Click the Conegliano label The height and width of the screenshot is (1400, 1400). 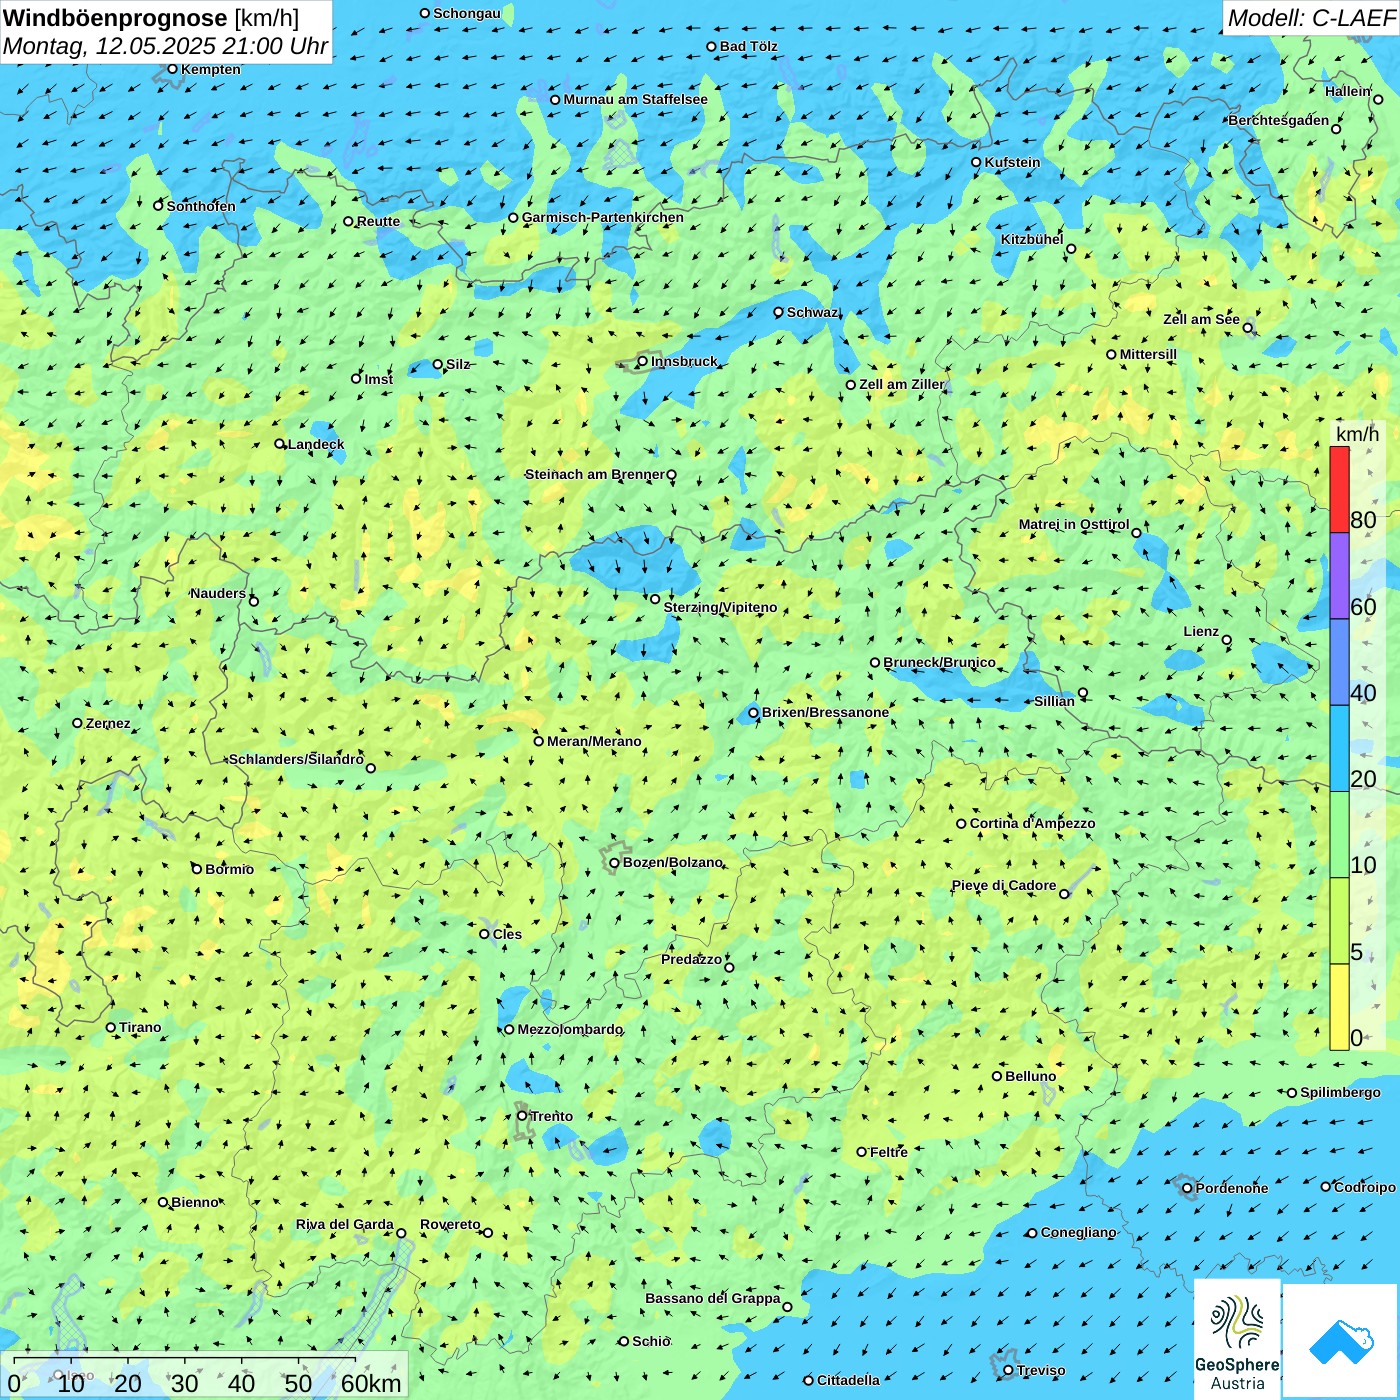point(1078,1232)
